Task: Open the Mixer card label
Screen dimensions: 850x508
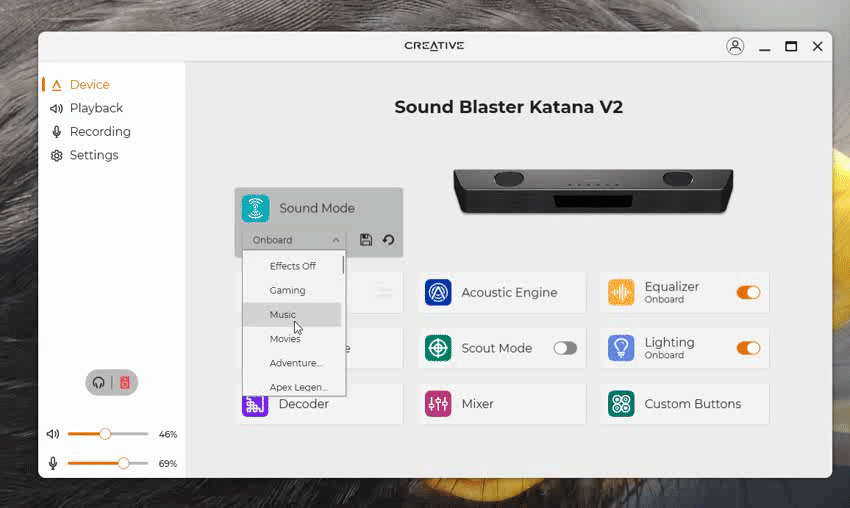Action: (x=477, y=404)
